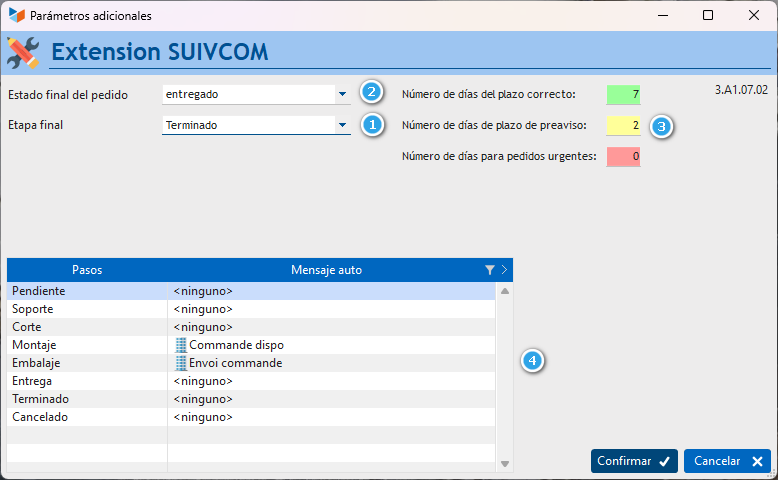The height and width of the screenshot is (480, 778).
Task: Open the Estado final del pedido dropdown arrow
Action: click(x=342, y=94)
